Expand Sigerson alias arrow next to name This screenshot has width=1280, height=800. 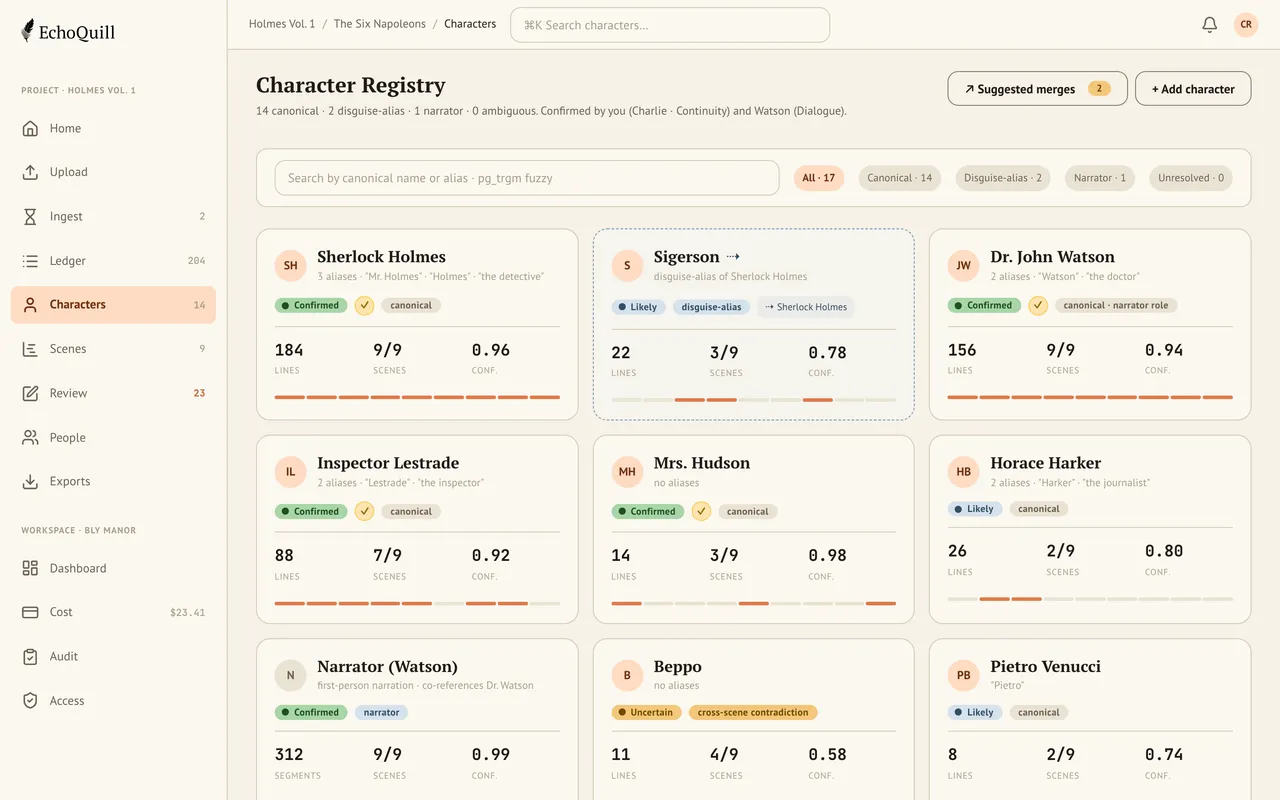pyautogui.click(x=733, y=257)
